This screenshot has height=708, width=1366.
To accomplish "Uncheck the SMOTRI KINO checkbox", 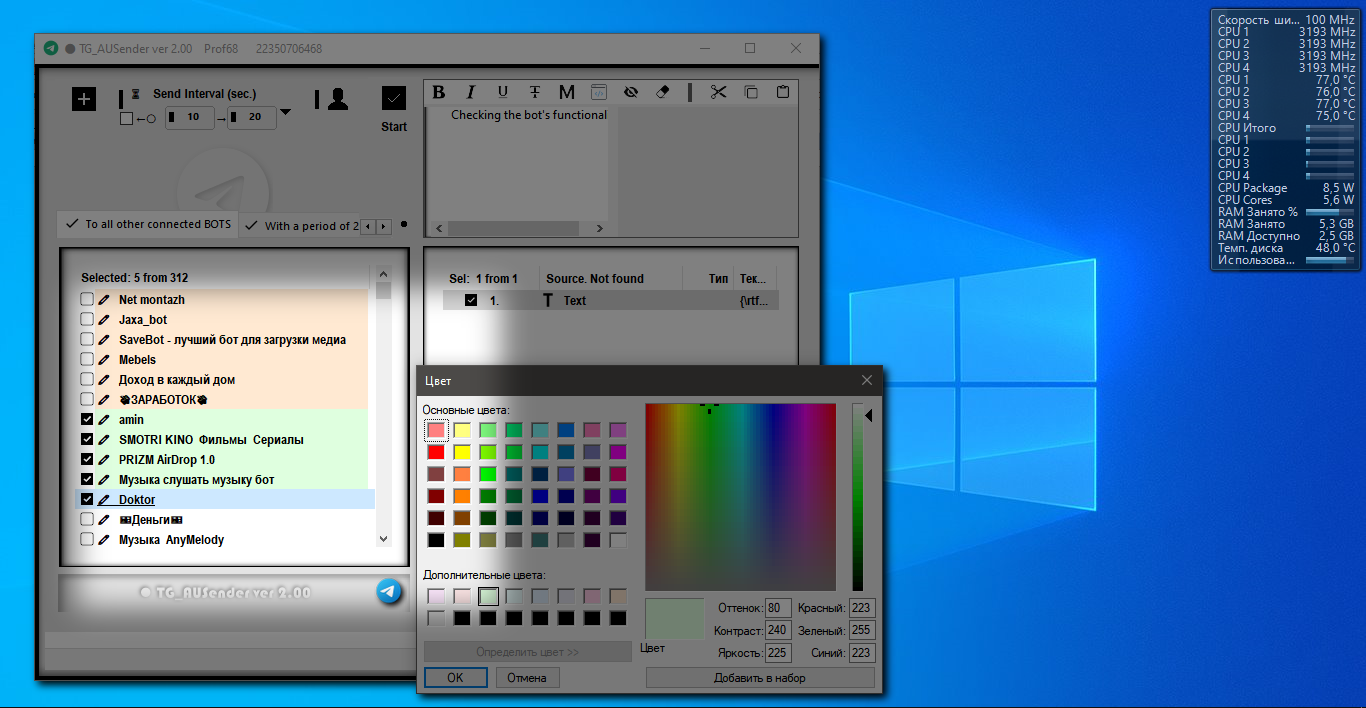I will point(87,440).
